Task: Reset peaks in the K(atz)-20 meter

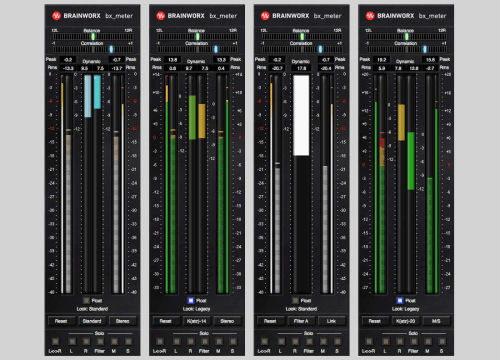Action: 375,321
